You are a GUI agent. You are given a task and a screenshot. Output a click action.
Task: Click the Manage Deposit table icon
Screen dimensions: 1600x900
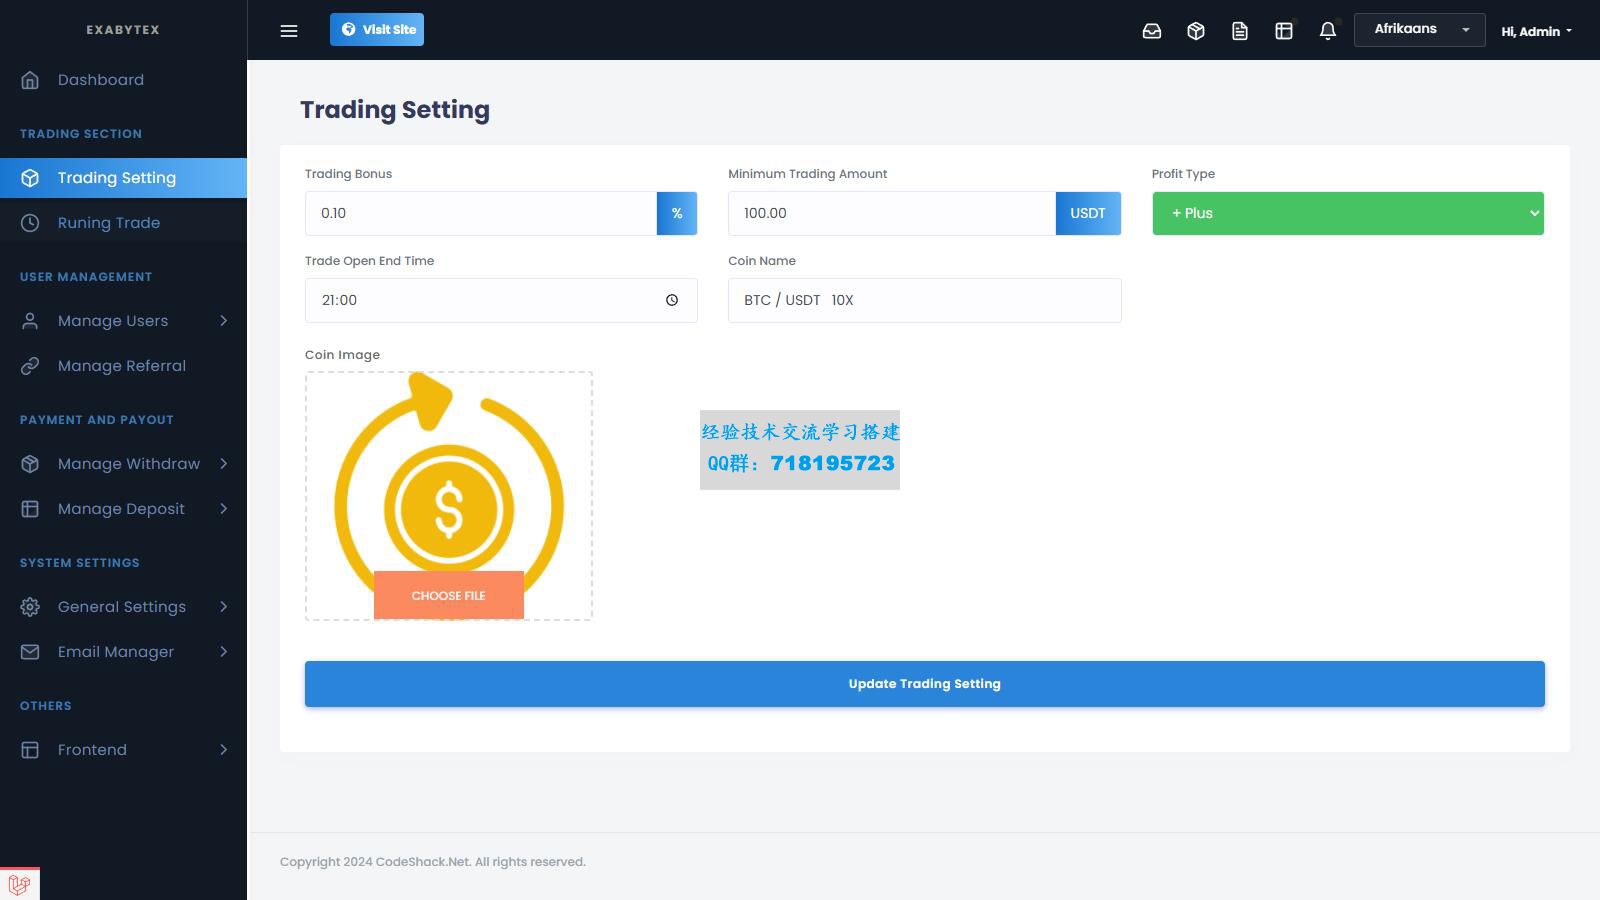(30, 509)
